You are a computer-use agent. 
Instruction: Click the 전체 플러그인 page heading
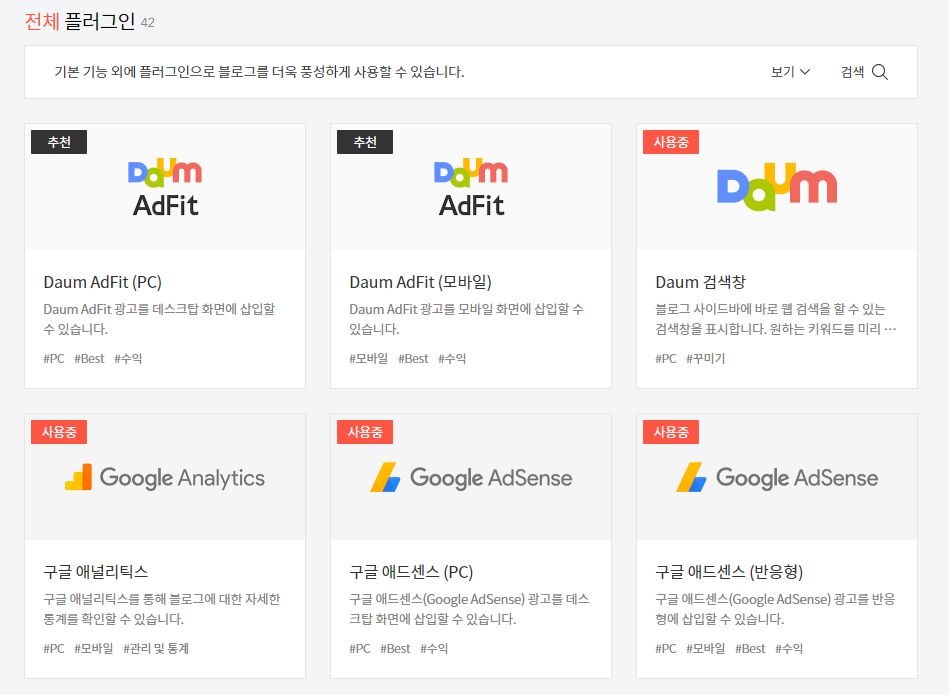80,22
